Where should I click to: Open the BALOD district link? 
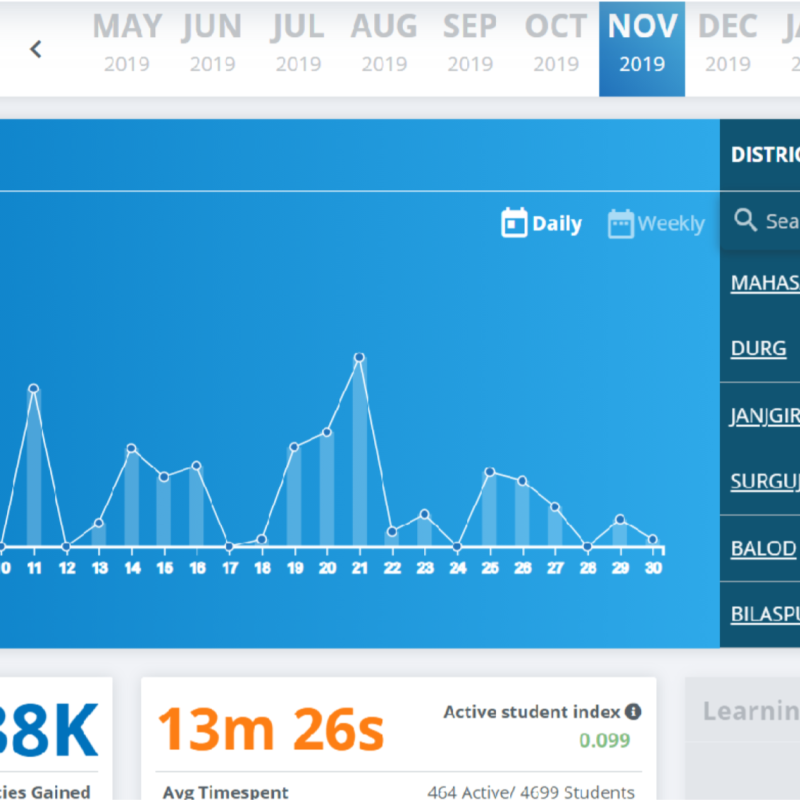pos(763,549)
